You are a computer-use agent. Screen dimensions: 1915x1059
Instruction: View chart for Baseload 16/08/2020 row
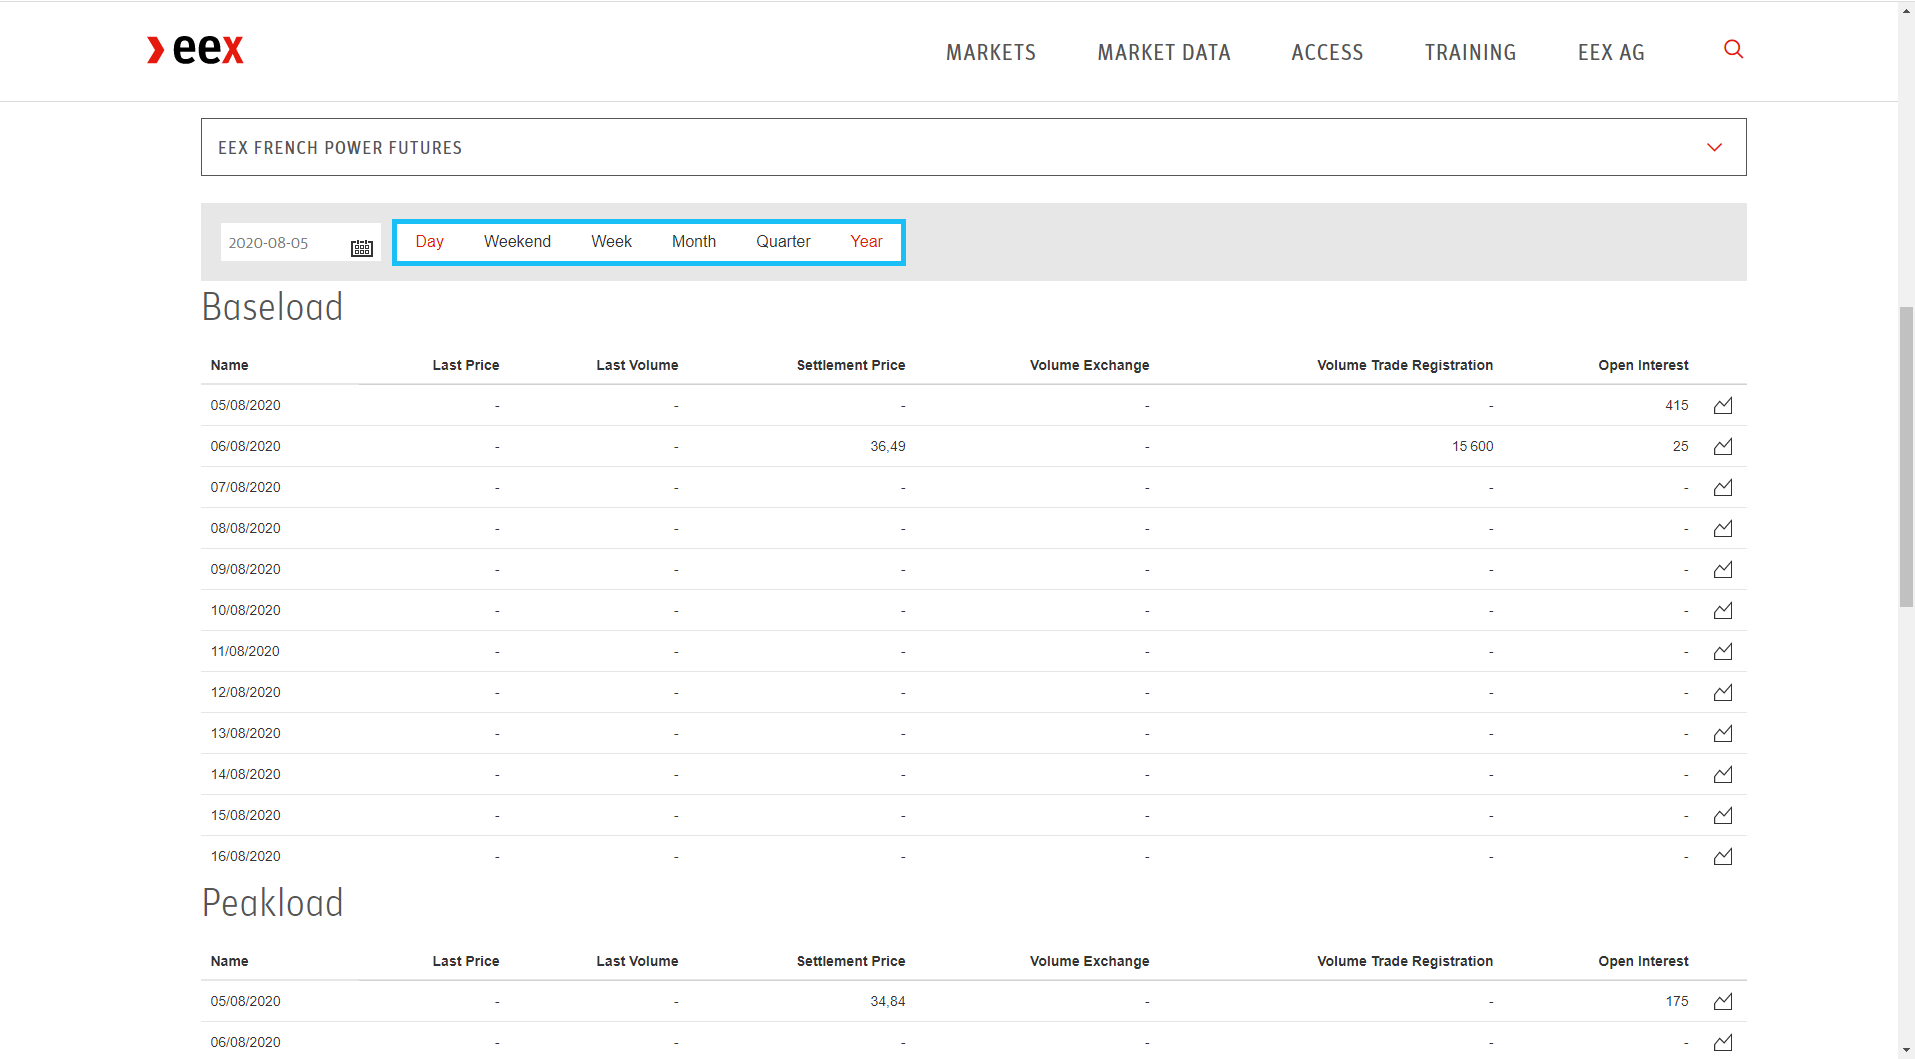[1722, 857]
